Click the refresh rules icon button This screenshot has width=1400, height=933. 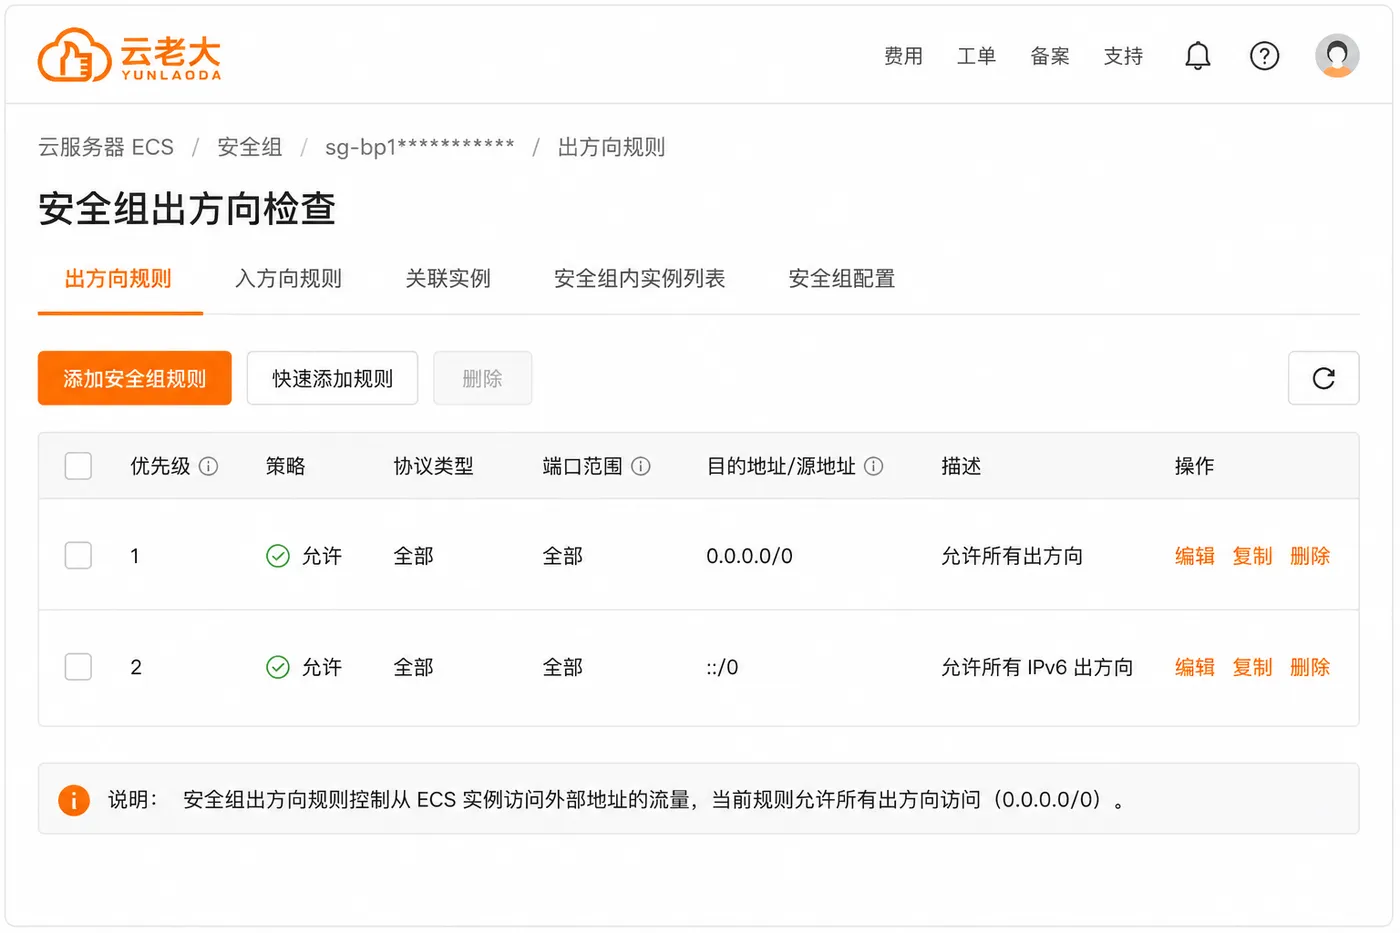point(1323,378)
